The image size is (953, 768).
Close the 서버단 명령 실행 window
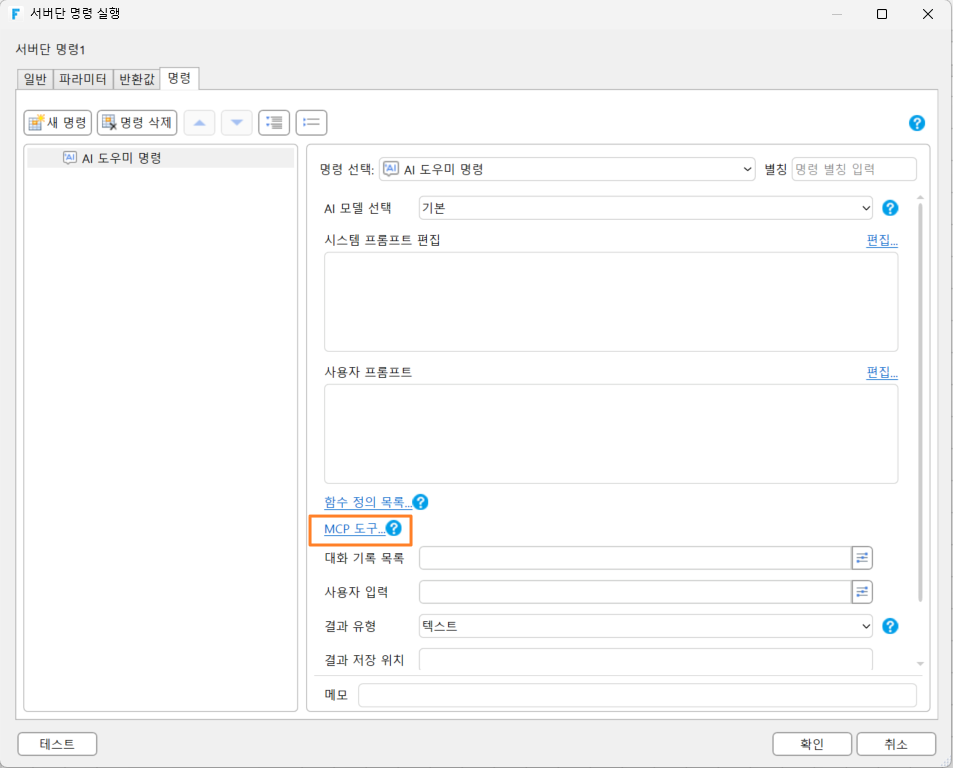[927, 14]
